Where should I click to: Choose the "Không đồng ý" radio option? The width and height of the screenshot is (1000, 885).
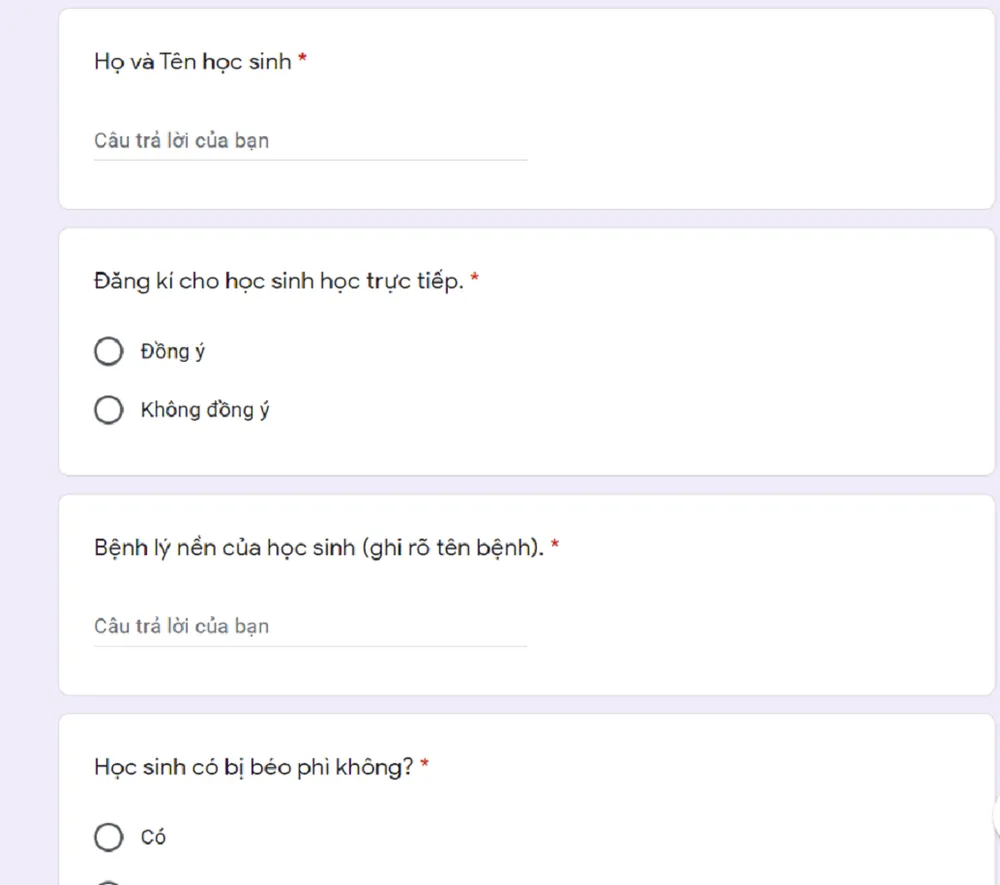point(108,410)
